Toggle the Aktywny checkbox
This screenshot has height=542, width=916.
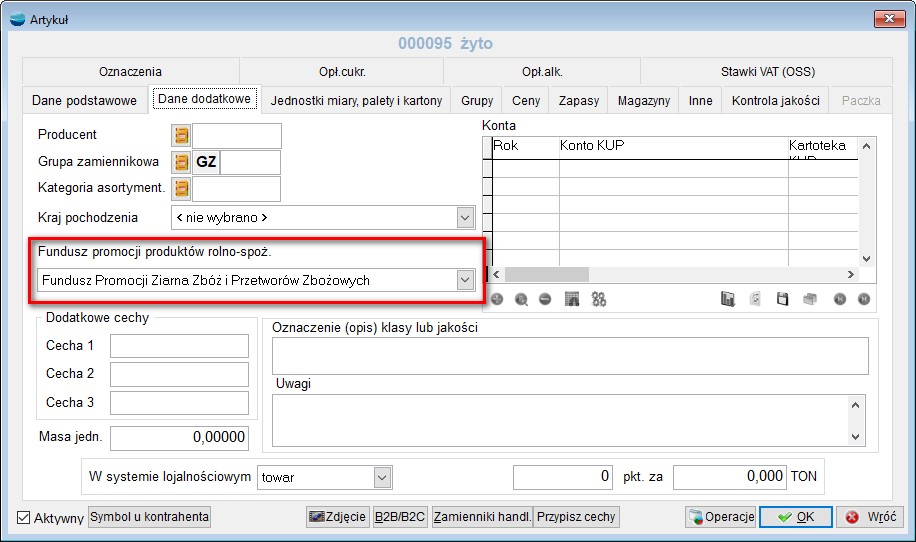(x=23, y=517)
